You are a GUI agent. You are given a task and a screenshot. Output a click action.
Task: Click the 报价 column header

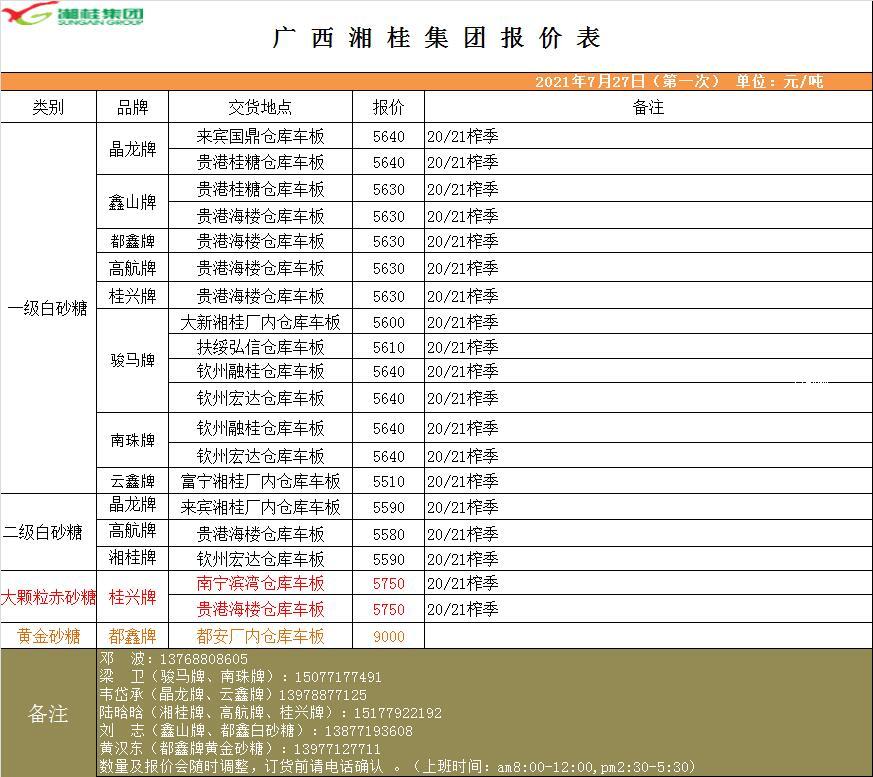tap(388, 107)
